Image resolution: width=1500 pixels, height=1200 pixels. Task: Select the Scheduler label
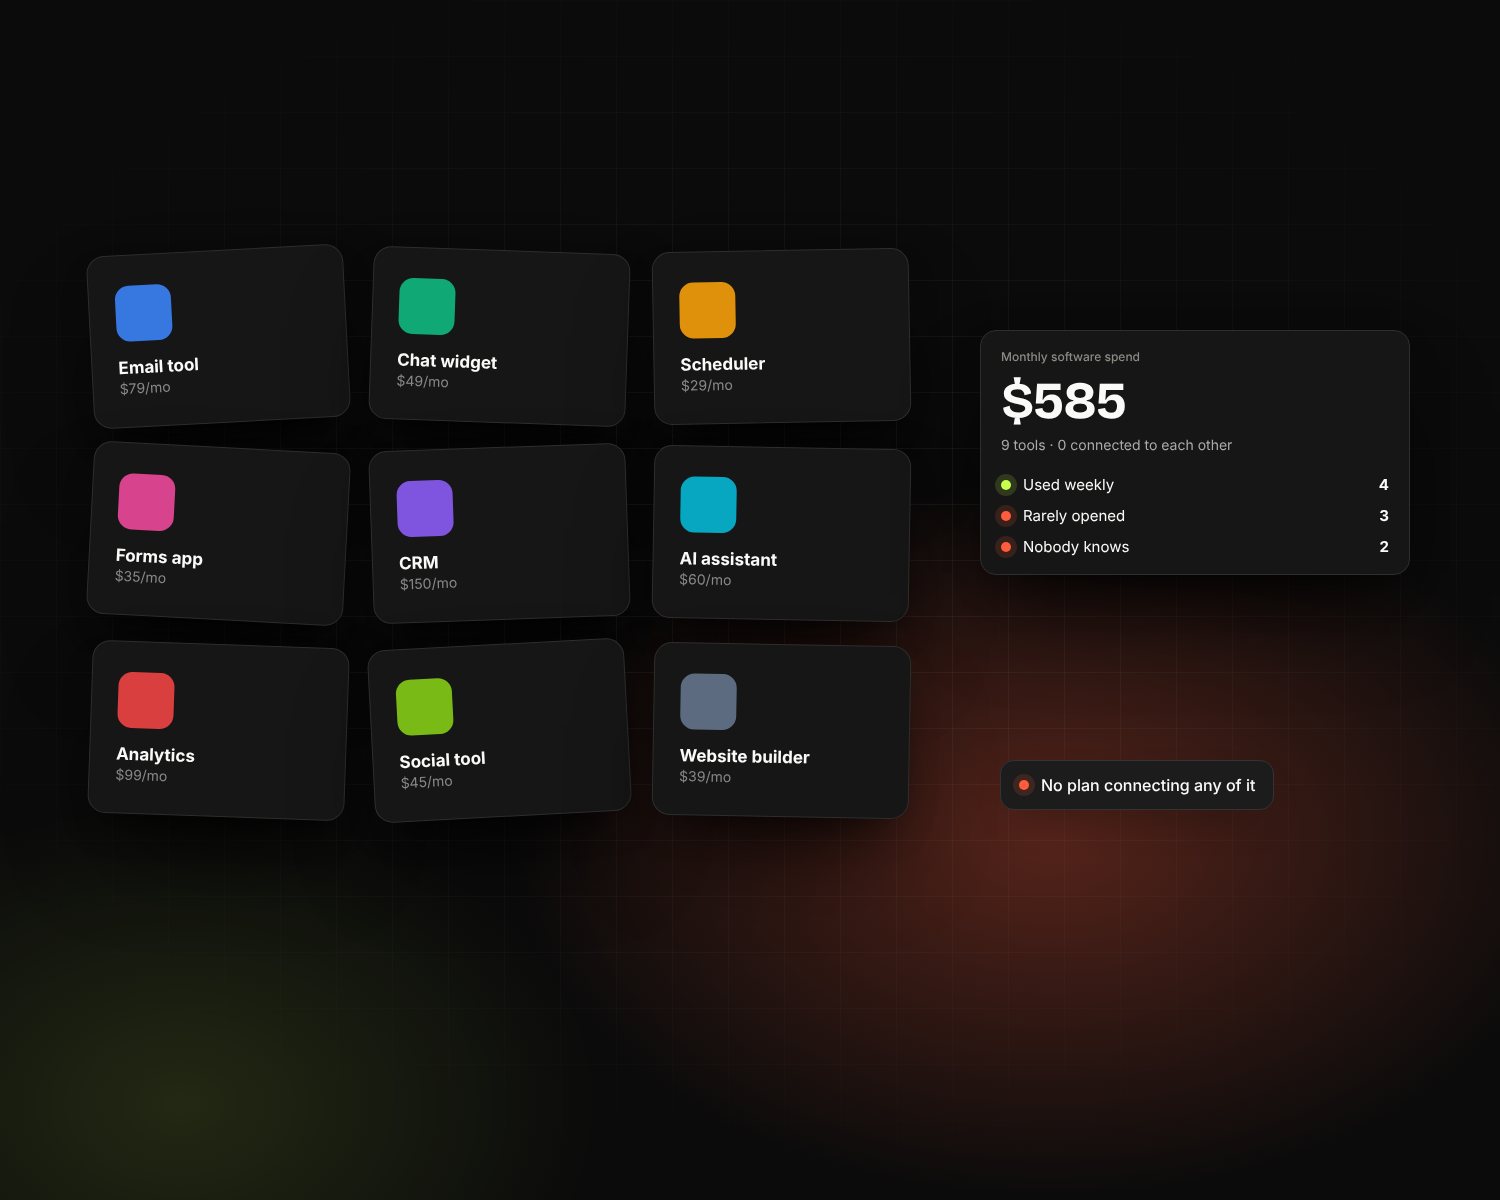point(723,364)
